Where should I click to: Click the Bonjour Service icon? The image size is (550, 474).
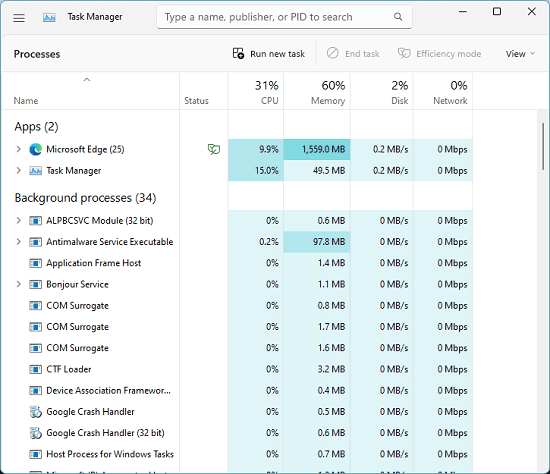click(x=35, y=284)
